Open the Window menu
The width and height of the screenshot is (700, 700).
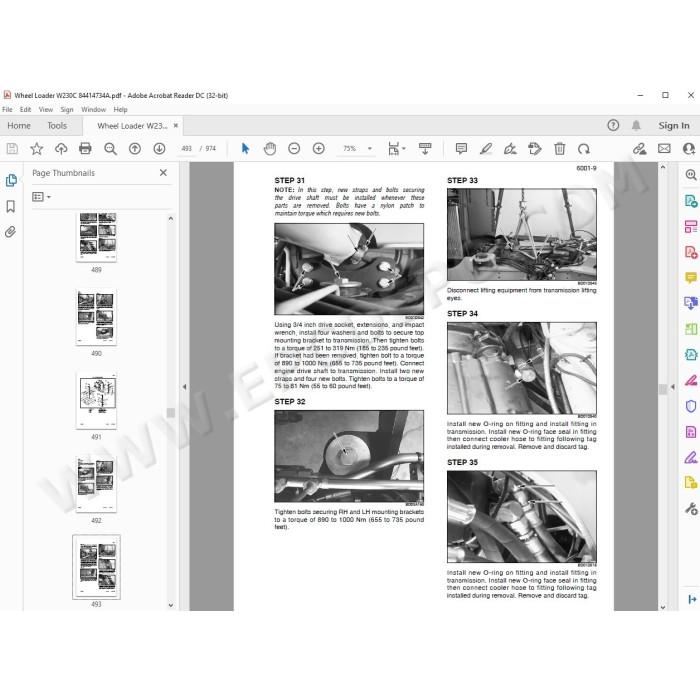click(x=93, y=109)
